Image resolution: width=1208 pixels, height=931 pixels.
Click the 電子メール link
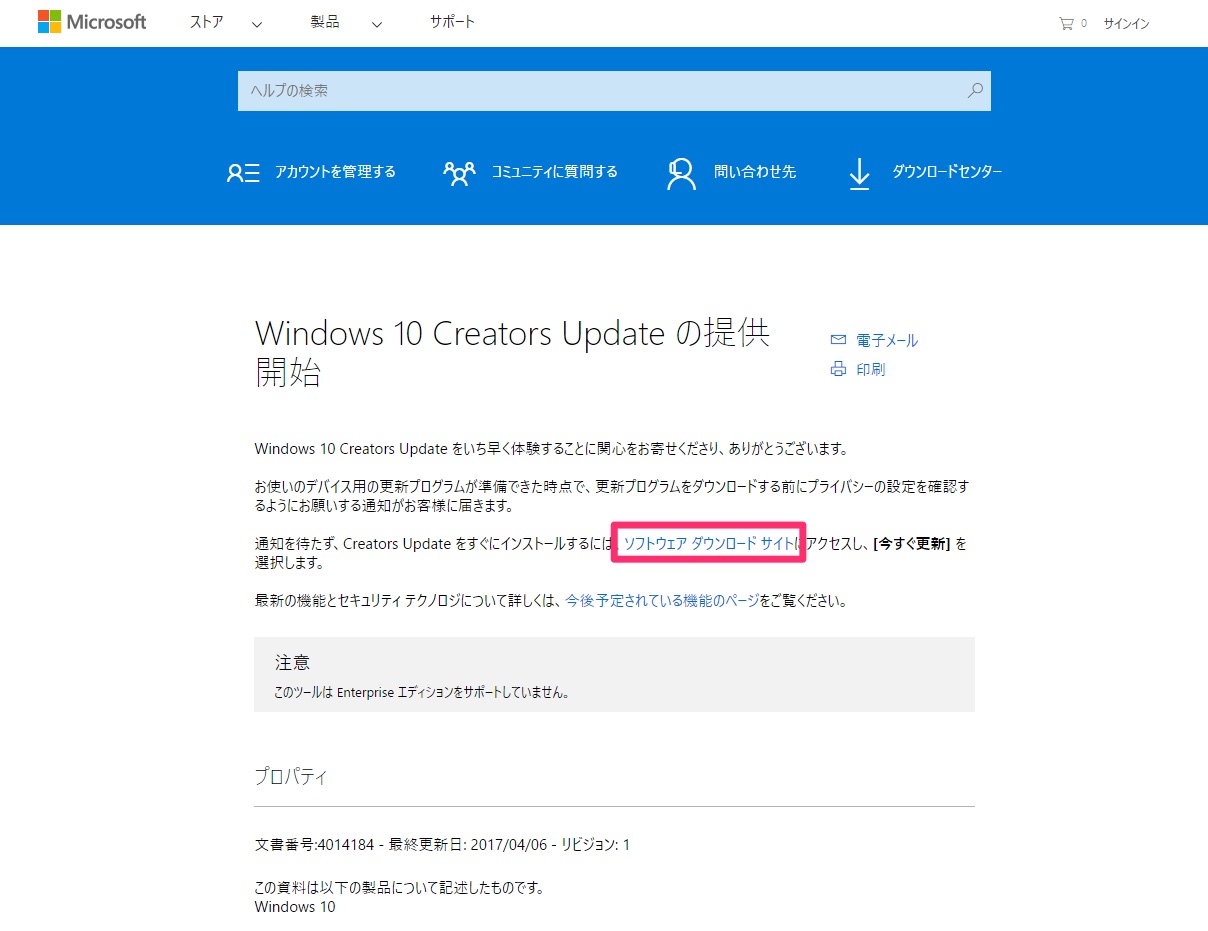[887, 341]
